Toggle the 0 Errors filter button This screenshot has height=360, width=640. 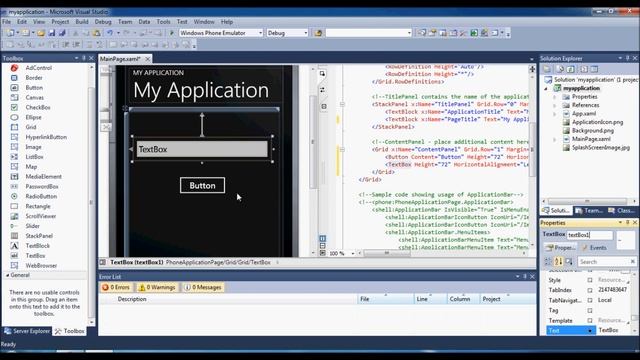(x=116, y=287)
